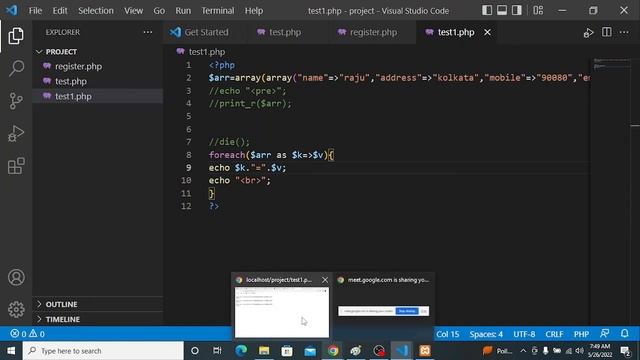640x360 pixels.
Task: Open the Run and Debug view
Action: (x=16, y=133)
